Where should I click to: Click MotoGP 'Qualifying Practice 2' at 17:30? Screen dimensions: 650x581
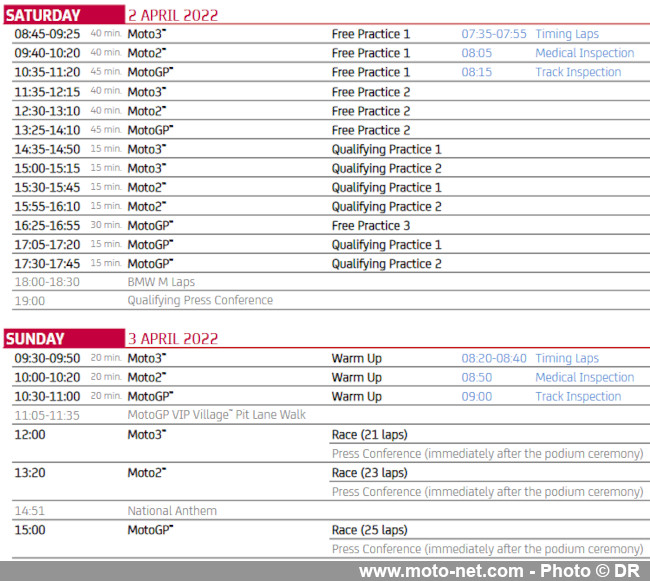[x=386, y=264]
